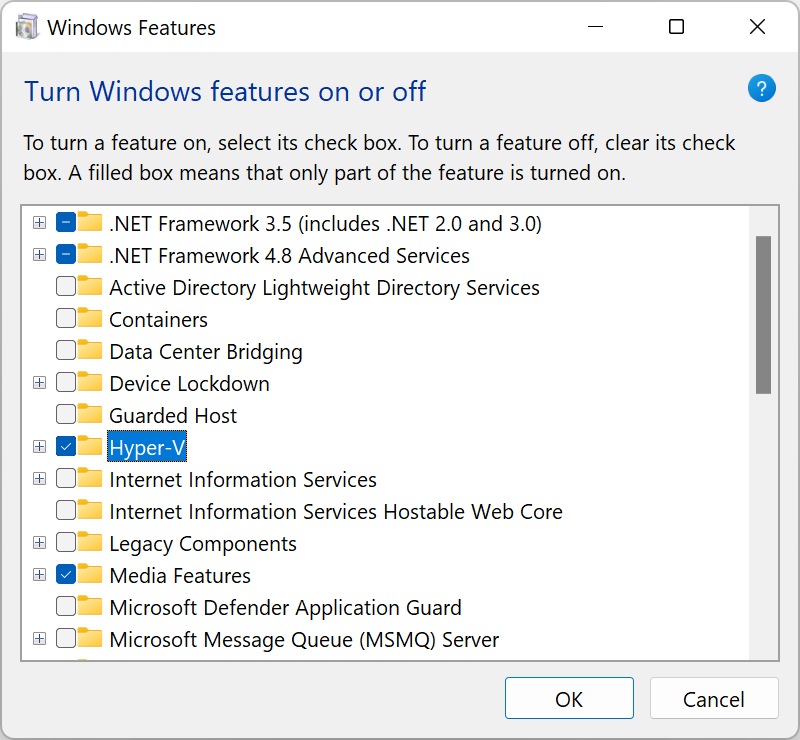This screenshot has height=740, width=800.
Task: Expand the .NET Framework 3.5 tree node
Action: (39, 223)
